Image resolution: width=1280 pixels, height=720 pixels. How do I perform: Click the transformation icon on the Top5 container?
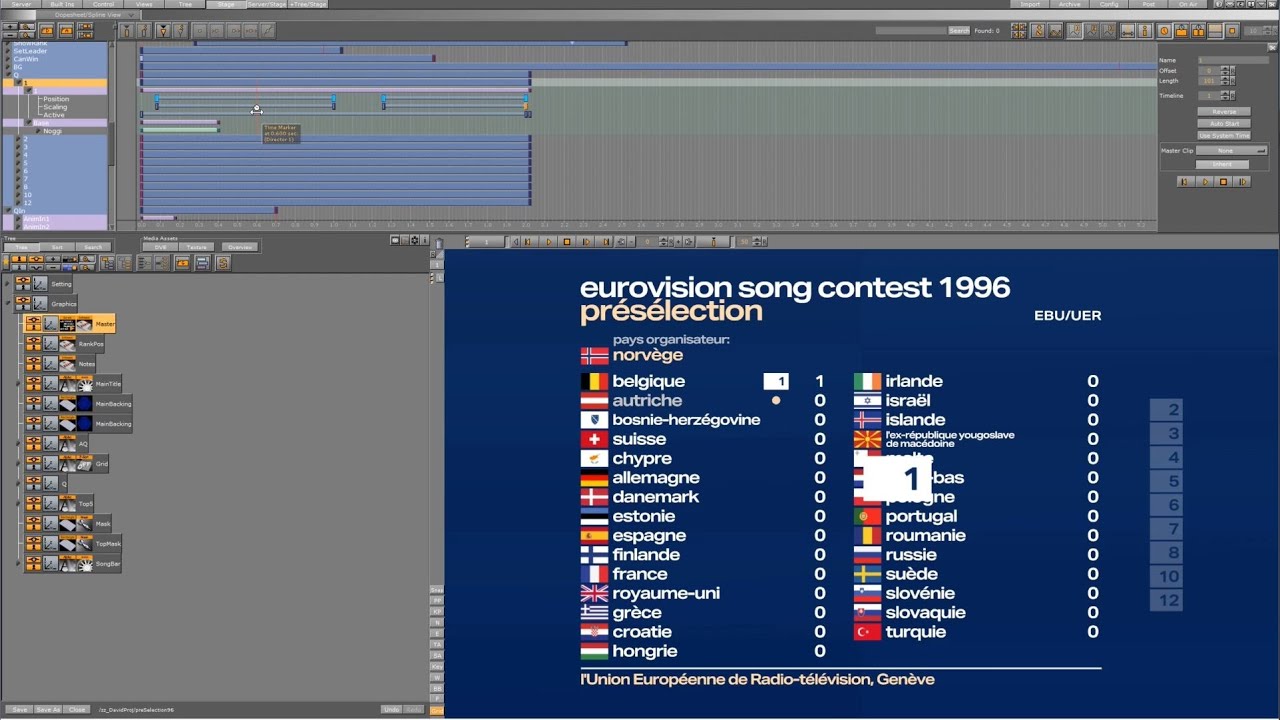click(50, 504)
